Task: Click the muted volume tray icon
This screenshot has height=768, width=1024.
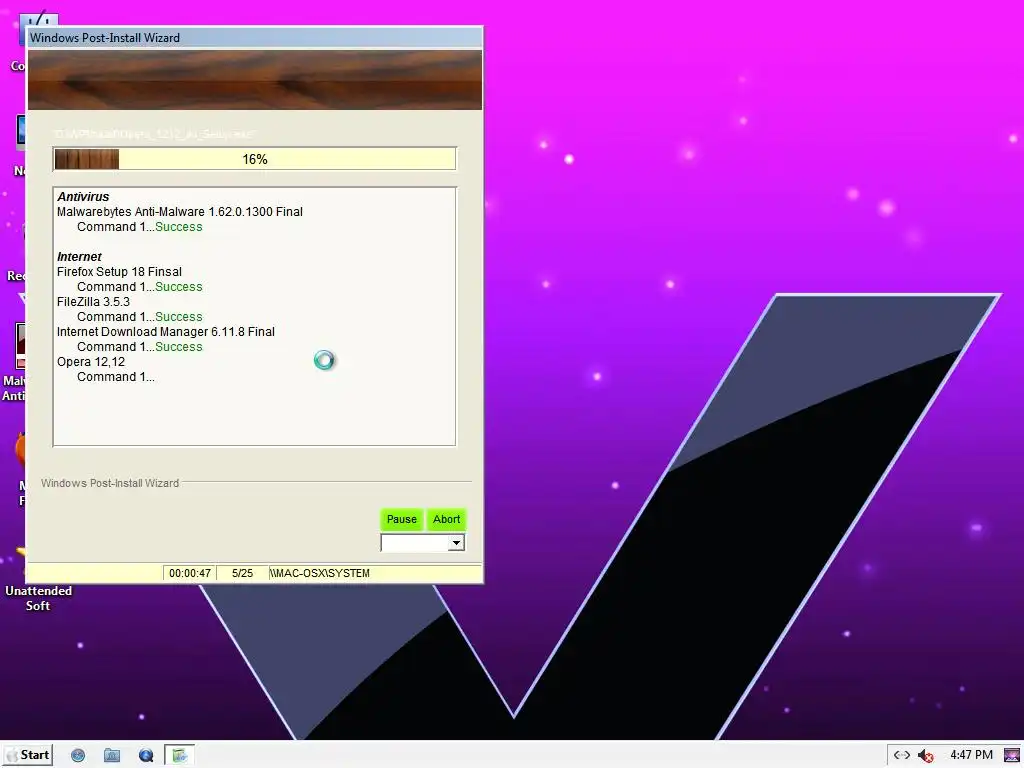Action: (x=925, y=756)
